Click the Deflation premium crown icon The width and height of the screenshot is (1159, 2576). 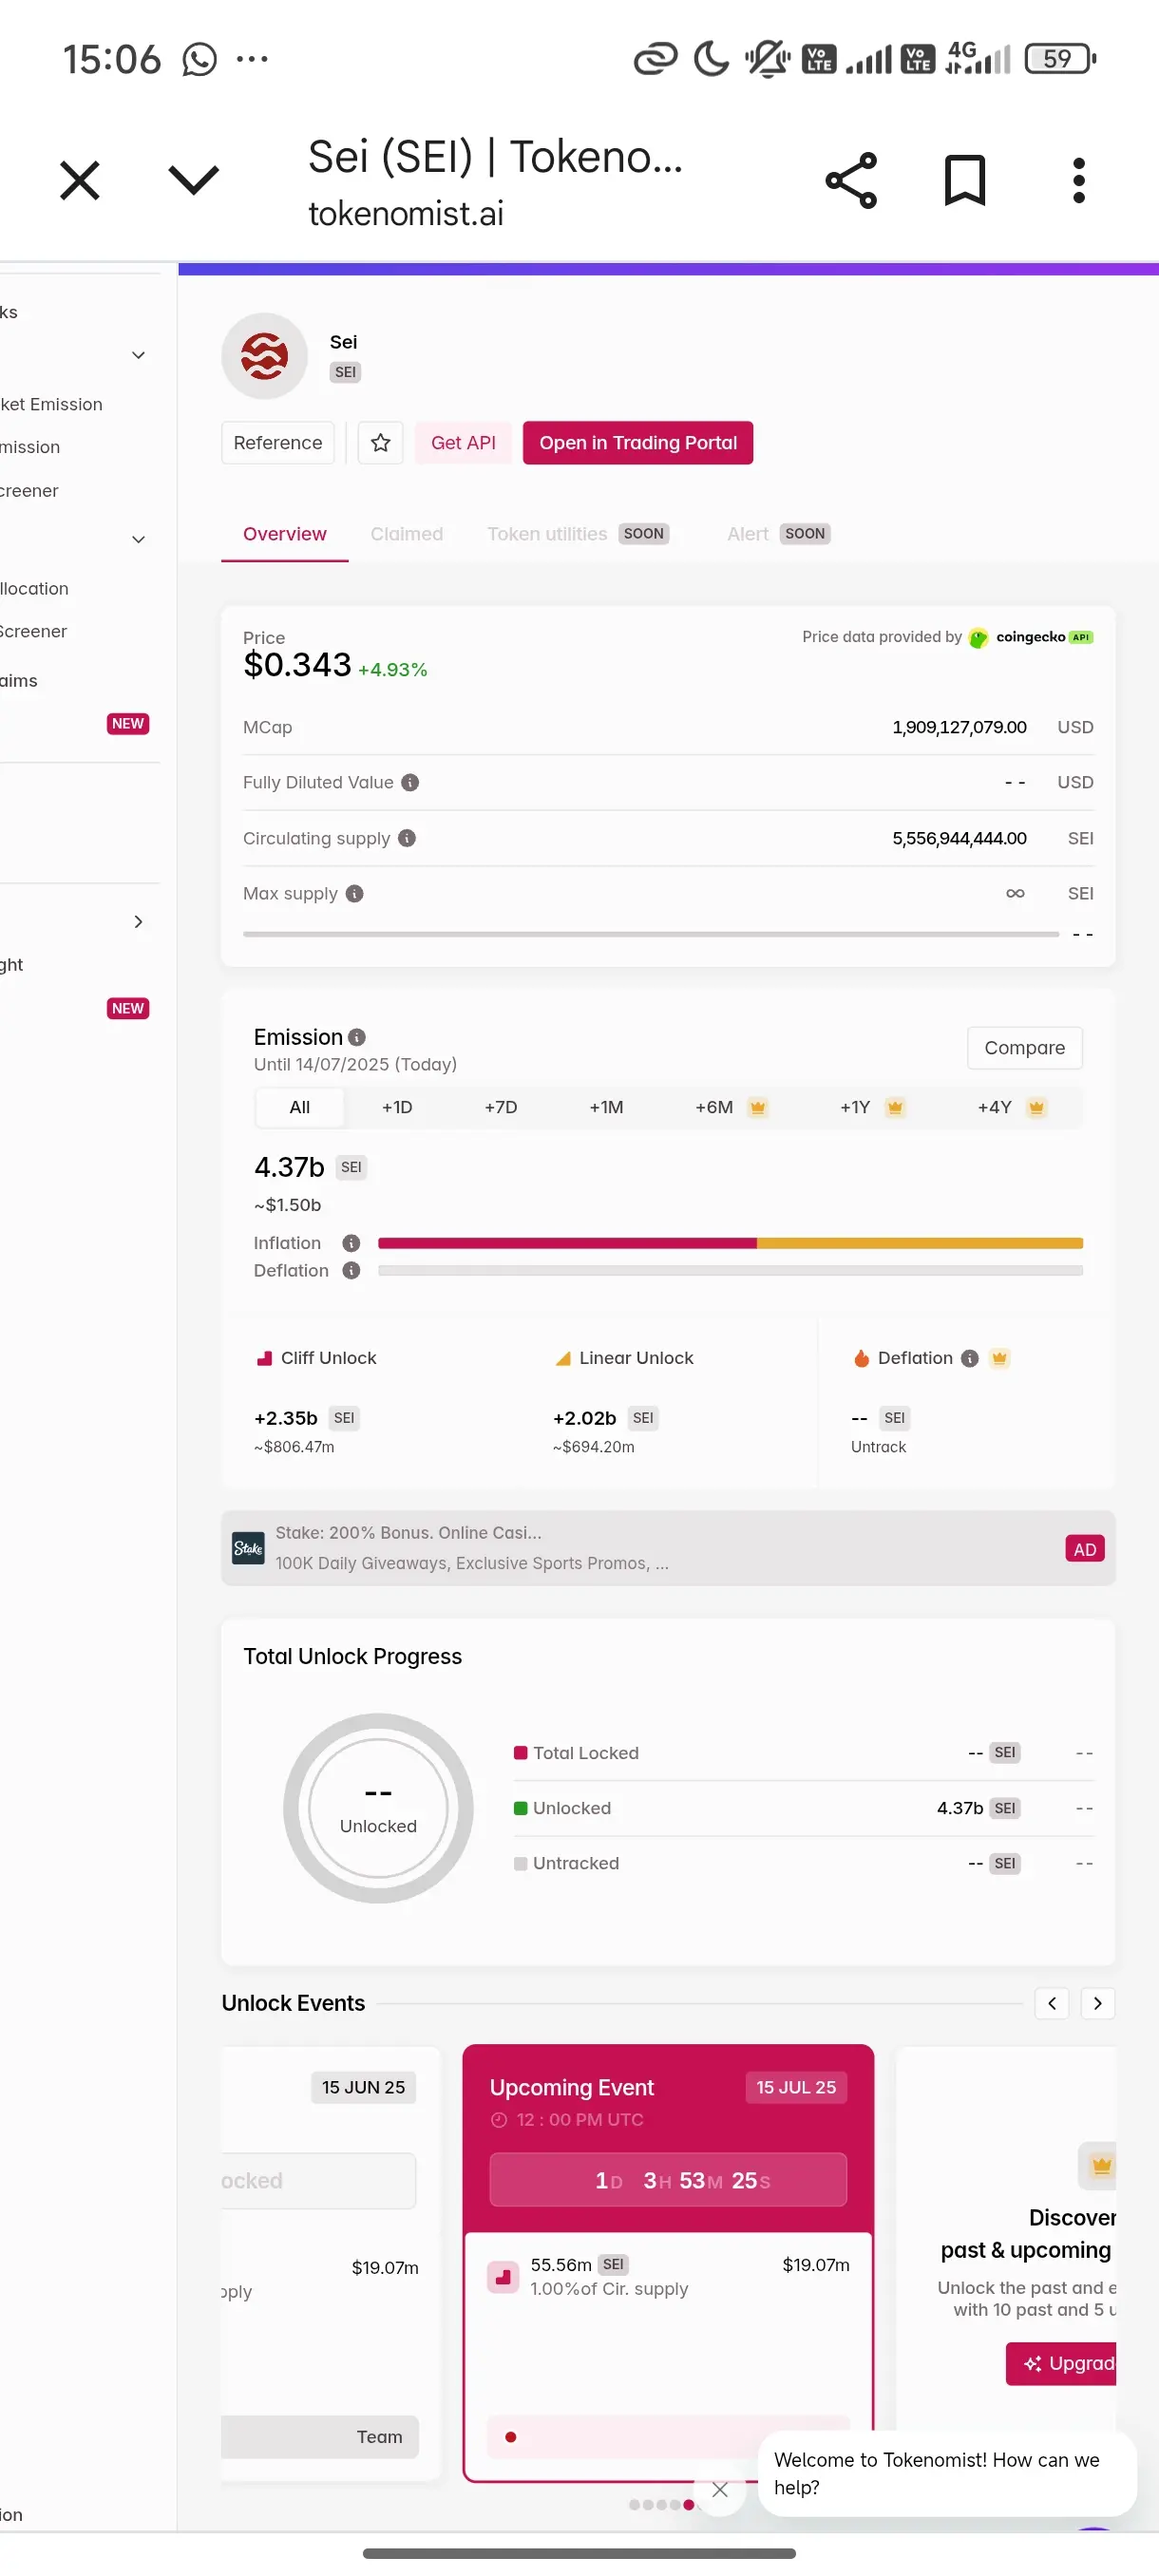click(999, 1358)
